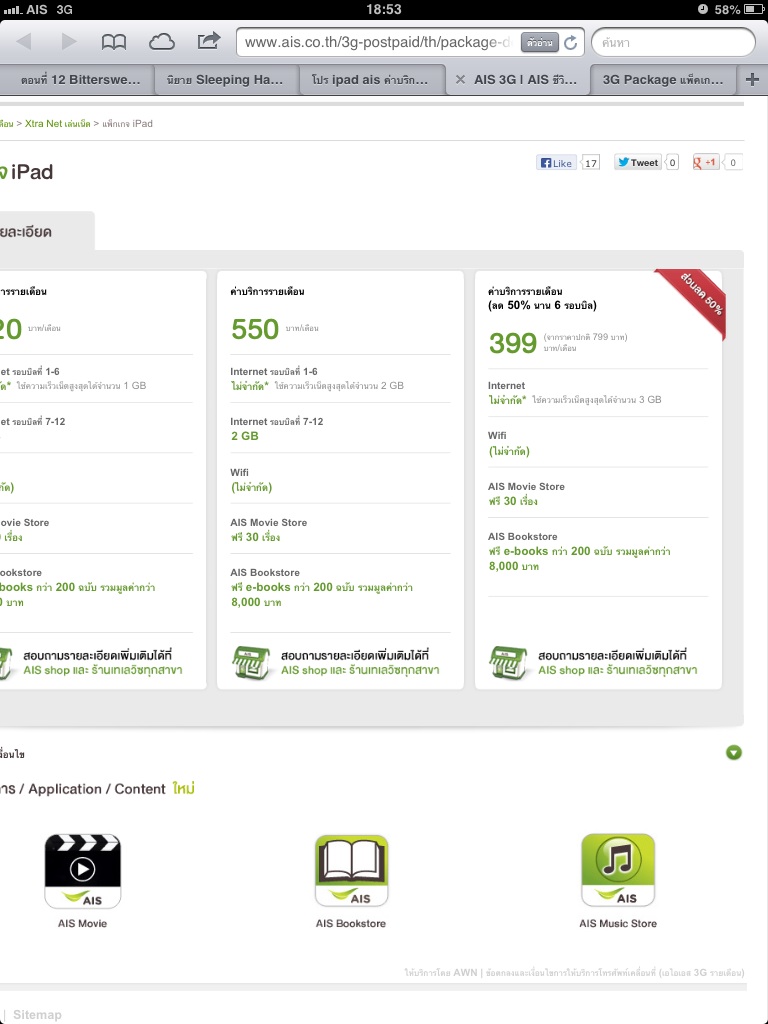Viewport: 768px width, 1024px height.
Task: Switch to 3G Package tab
Action: point(663,80)
